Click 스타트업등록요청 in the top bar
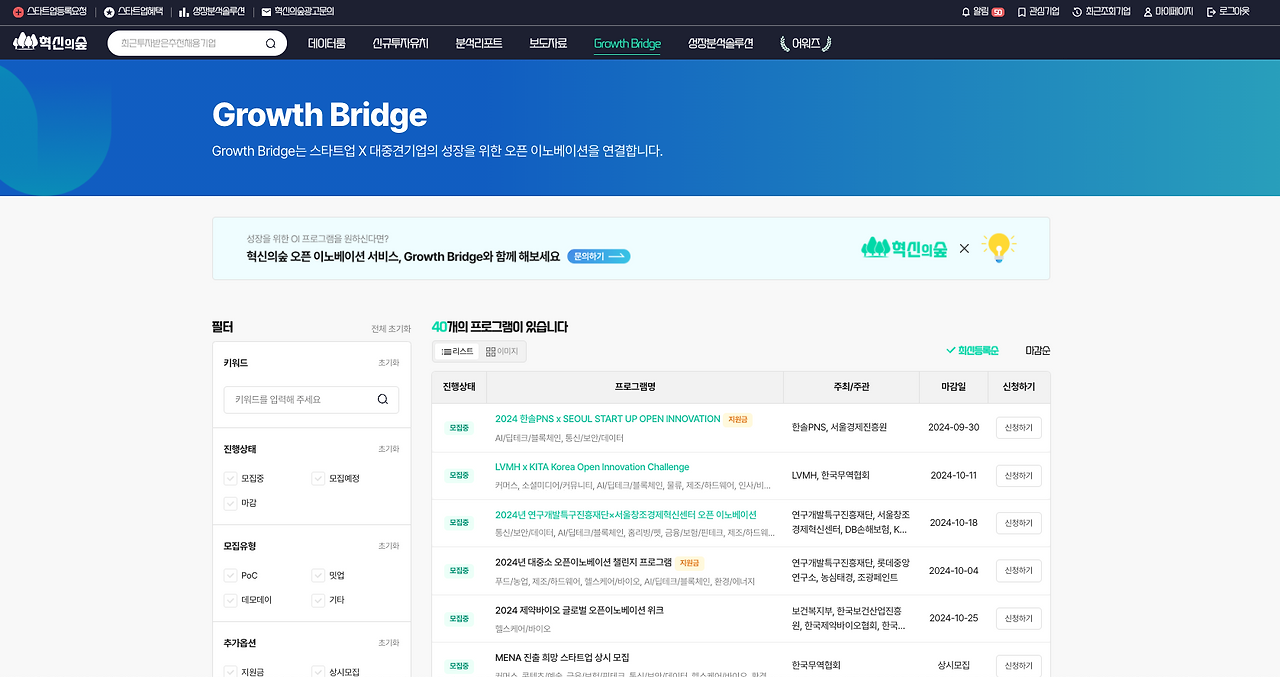Screen dimensions: 1280x677 point(50,12)
